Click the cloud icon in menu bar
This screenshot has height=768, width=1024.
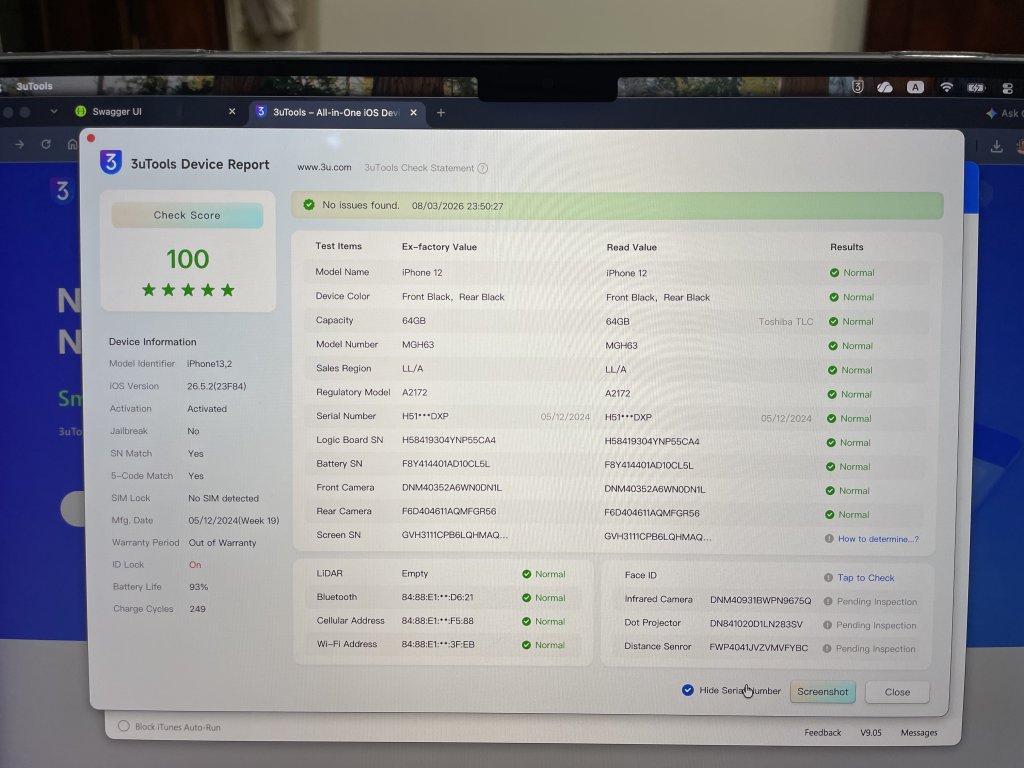(885, 87)
